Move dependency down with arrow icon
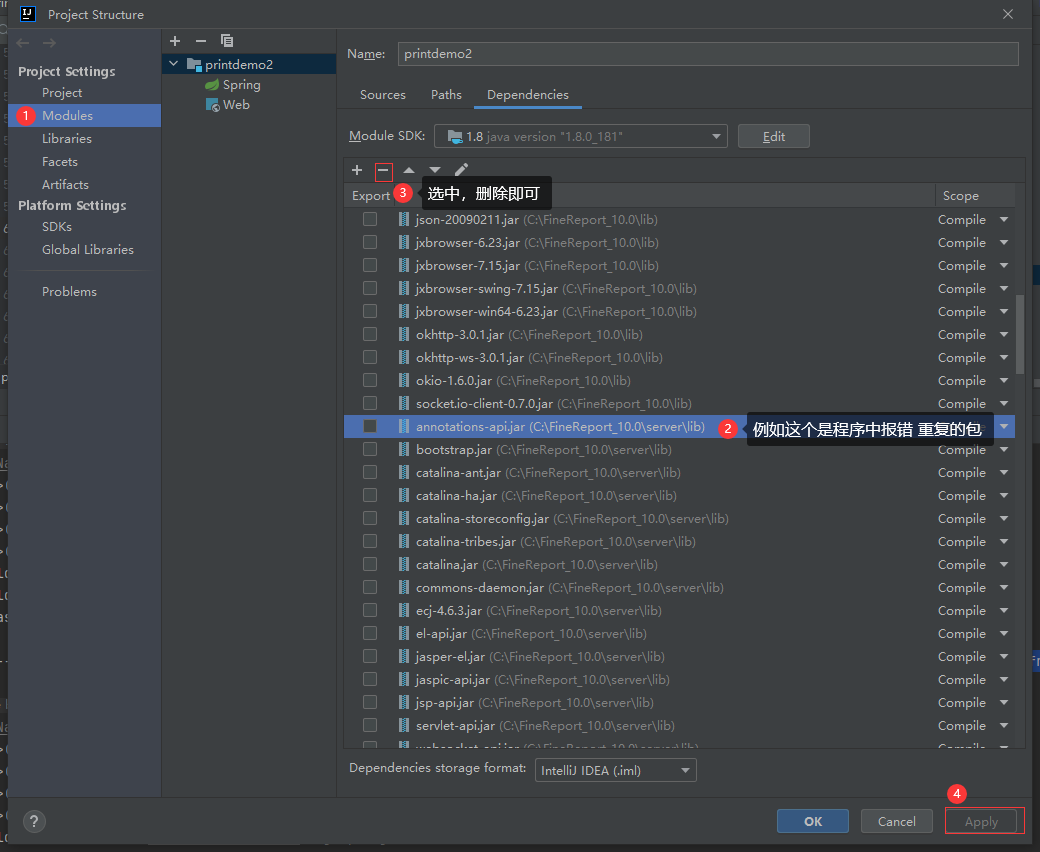The height and width of the screenshot is (852, 1040). tap(434, 170)
